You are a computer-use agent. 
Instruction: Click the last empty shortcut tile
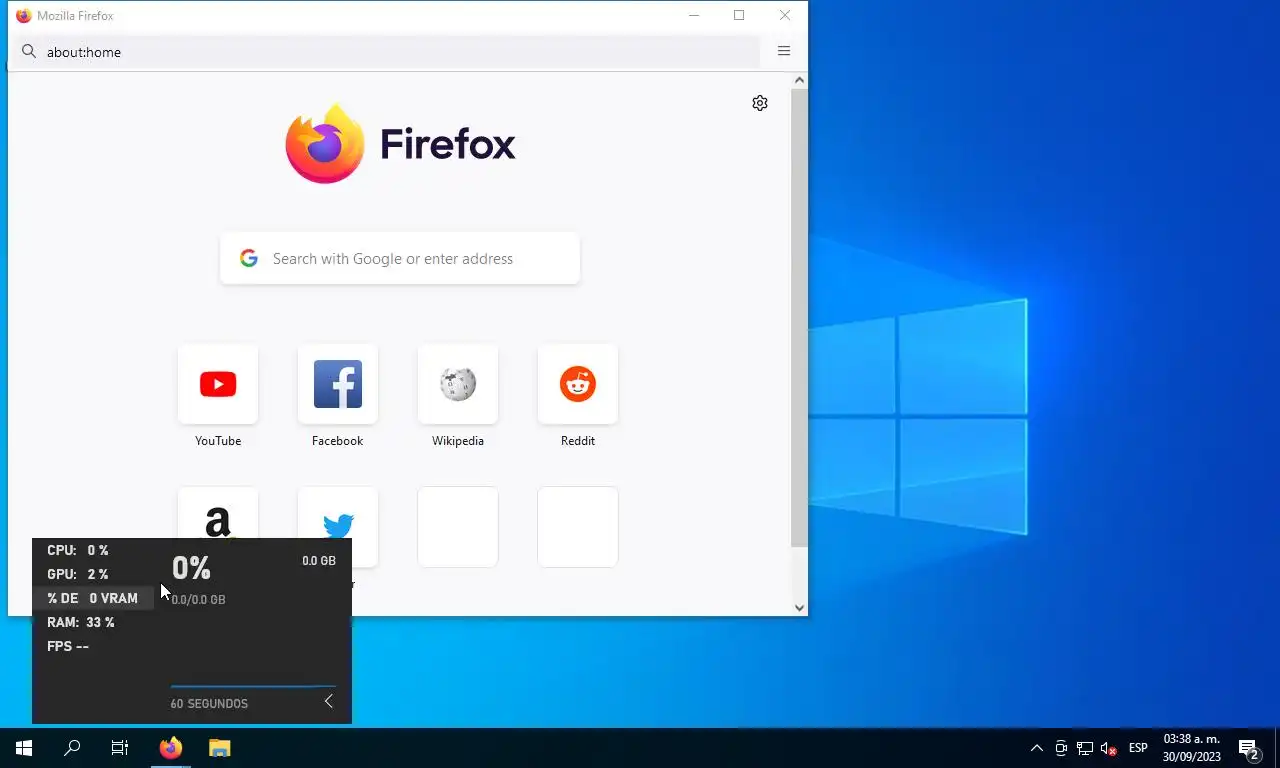[578, 526]
